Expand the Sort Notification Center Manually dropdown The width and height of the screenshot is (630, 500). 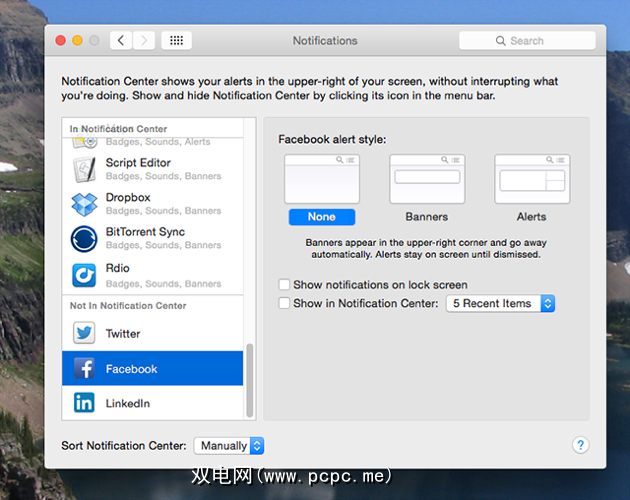click(x=229, y=446)
